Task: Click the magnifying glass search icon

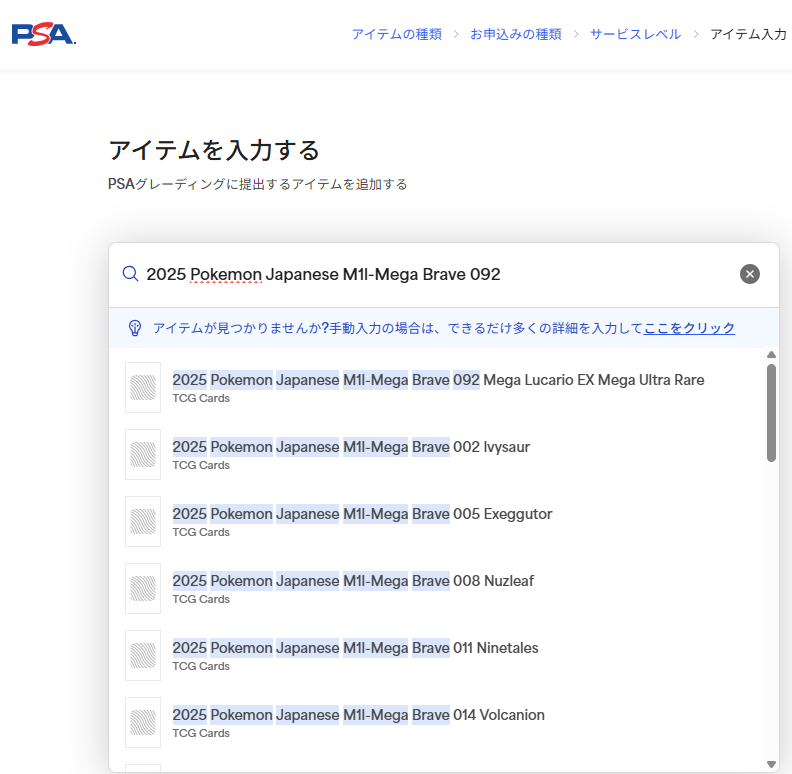Action: (x=130, y=274)
